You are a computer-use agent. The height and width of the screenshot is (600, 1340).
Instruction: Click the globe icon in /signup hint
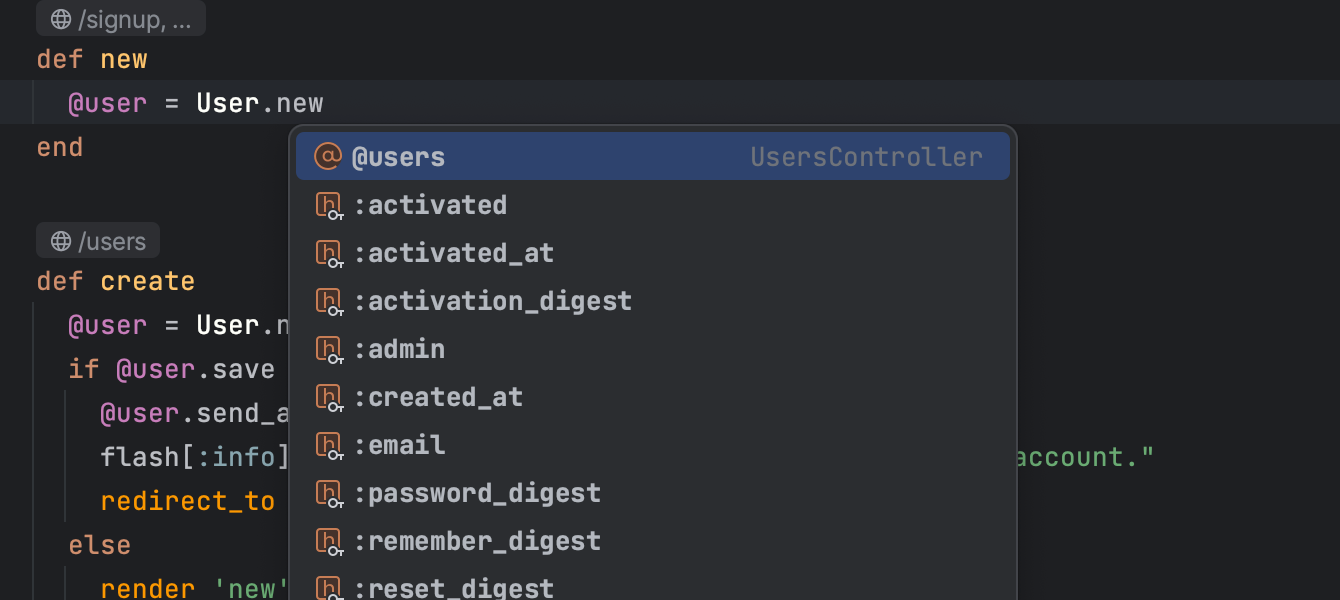(61, 20)
